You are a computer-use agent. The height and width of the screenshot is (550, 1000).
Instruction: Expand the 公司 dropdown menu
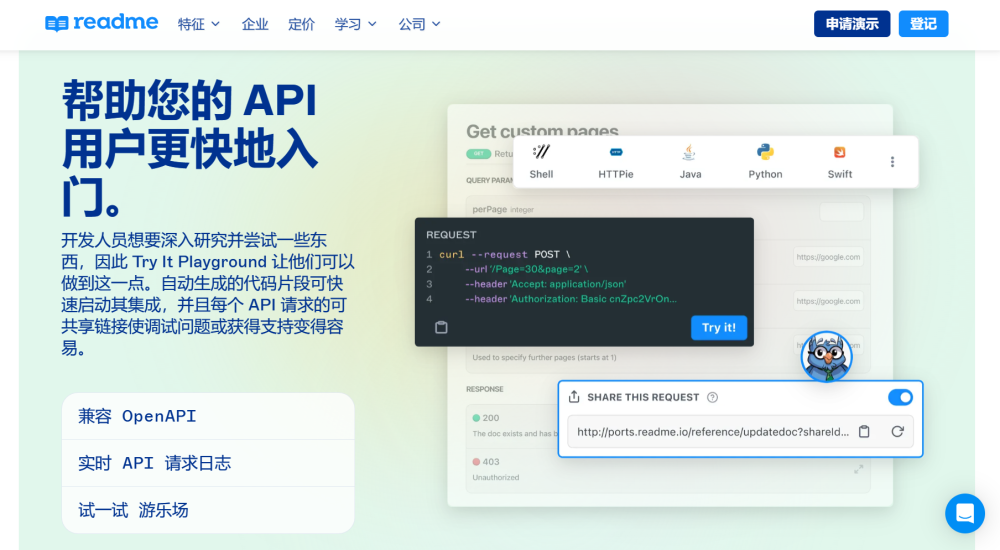[419, 24]
